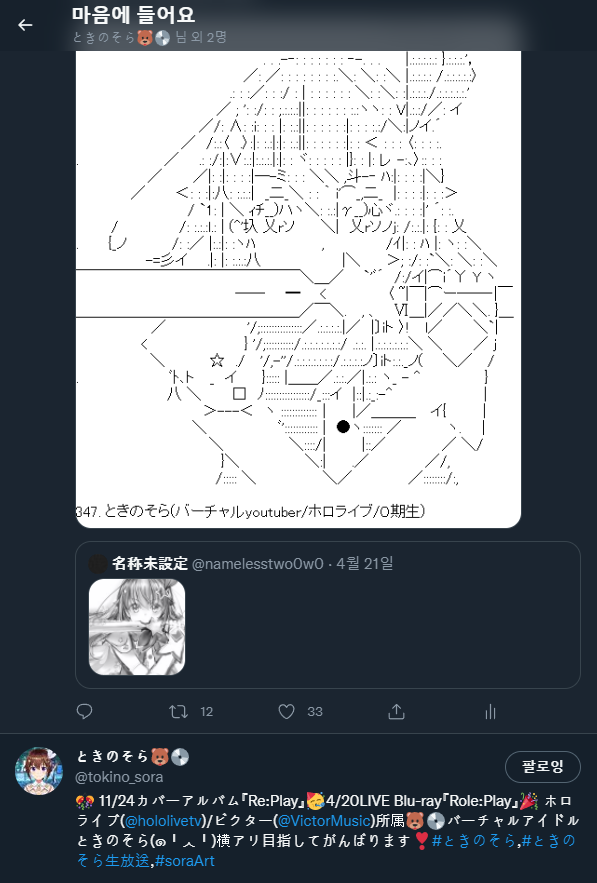The width and height of the screenshot is (597, 883).
Task: Open the ASCII art image
Action: (298, 289)
